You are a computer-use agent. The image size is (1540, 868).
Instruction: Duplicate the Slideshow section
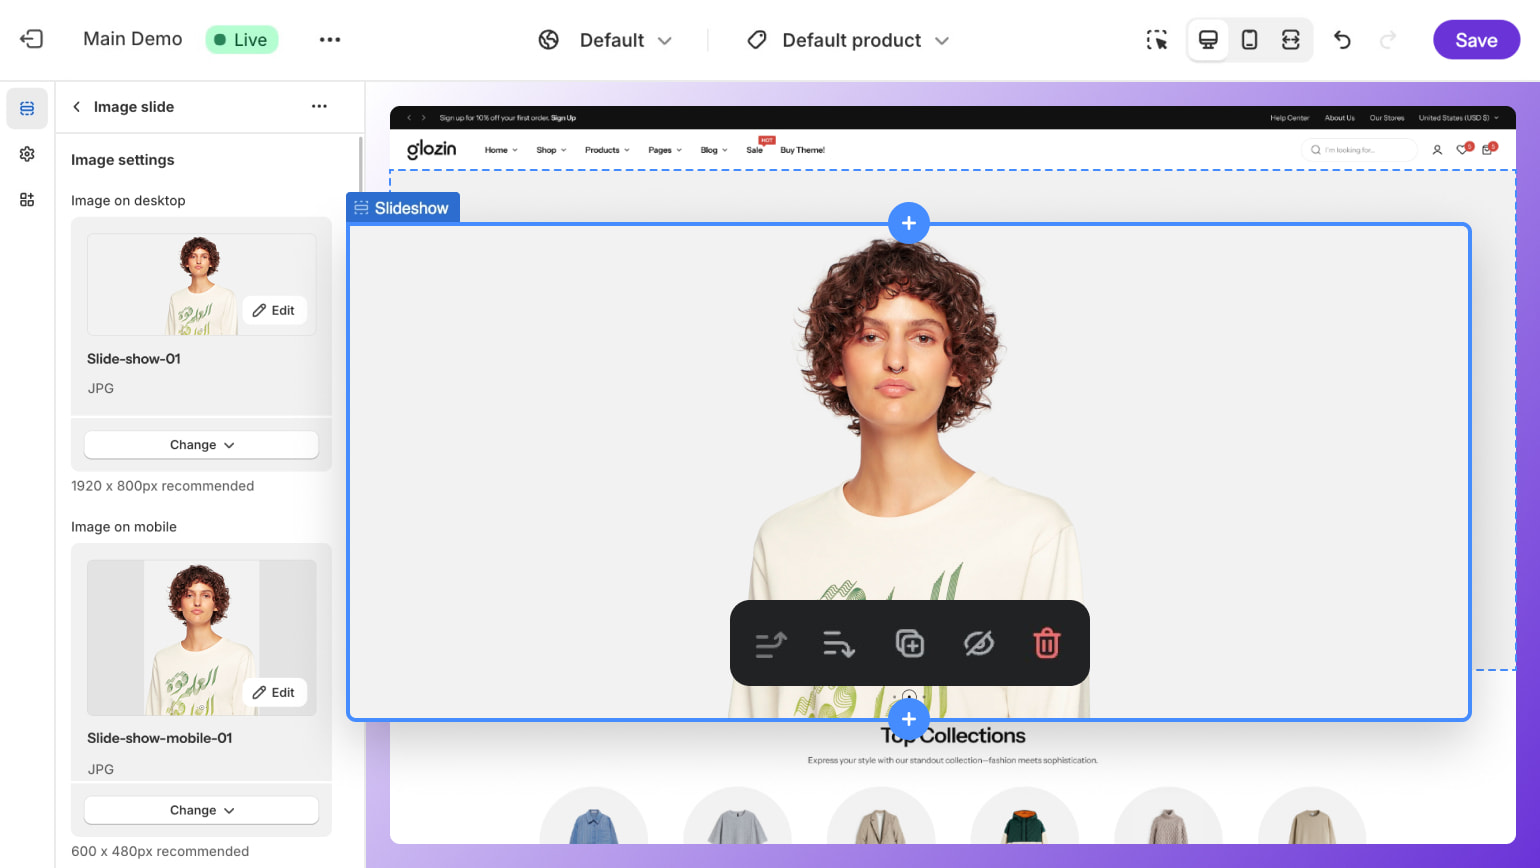909,643
